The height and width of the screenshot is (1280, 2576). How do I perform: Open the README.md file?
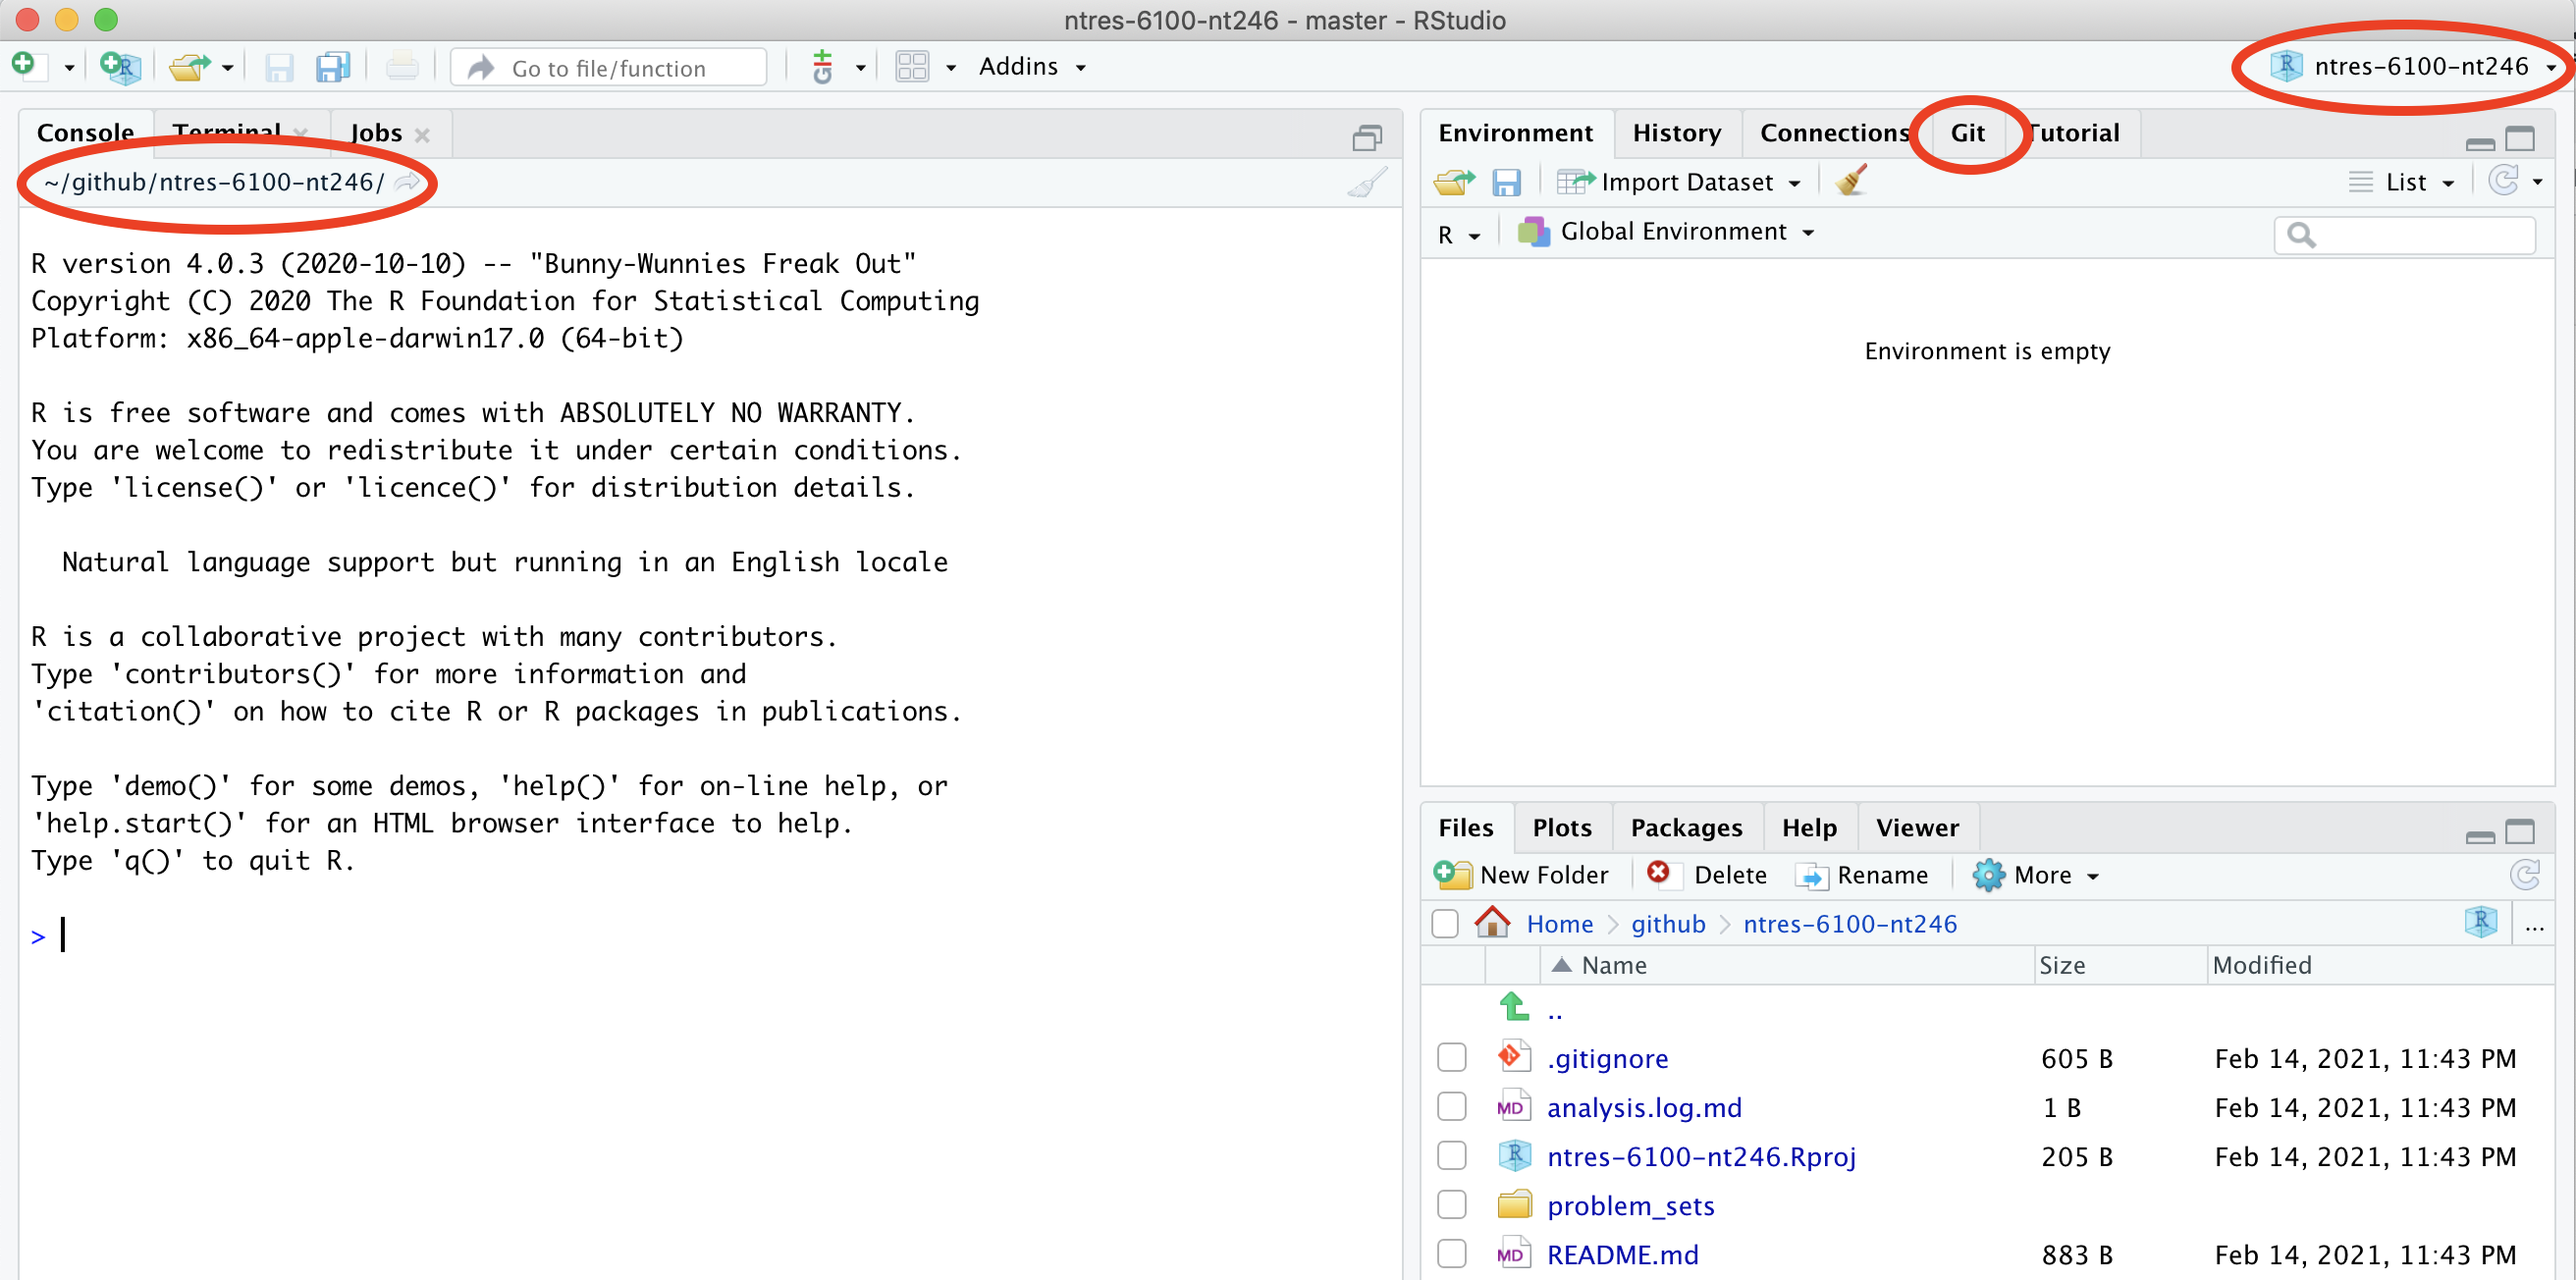(1622, 1254)
